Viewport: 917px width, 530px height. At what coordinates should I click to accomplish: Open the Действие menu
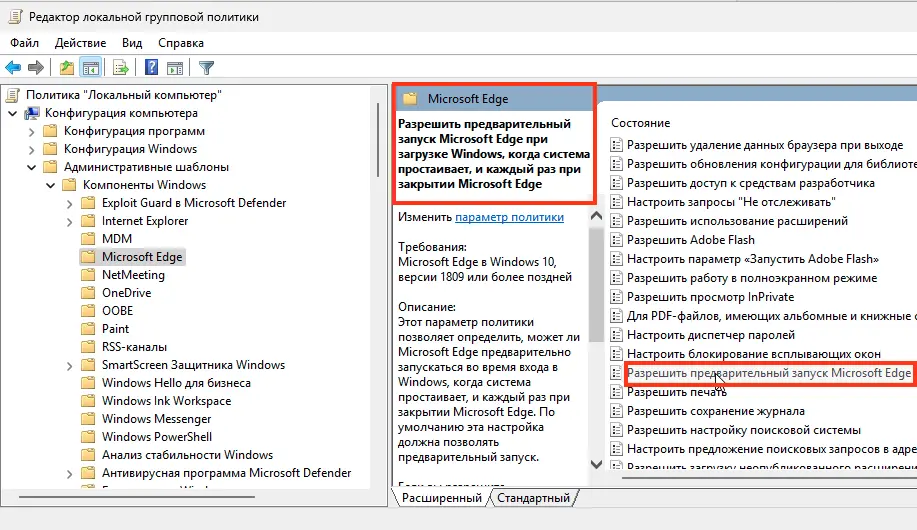pyautogui.click(x=81, y=43)
